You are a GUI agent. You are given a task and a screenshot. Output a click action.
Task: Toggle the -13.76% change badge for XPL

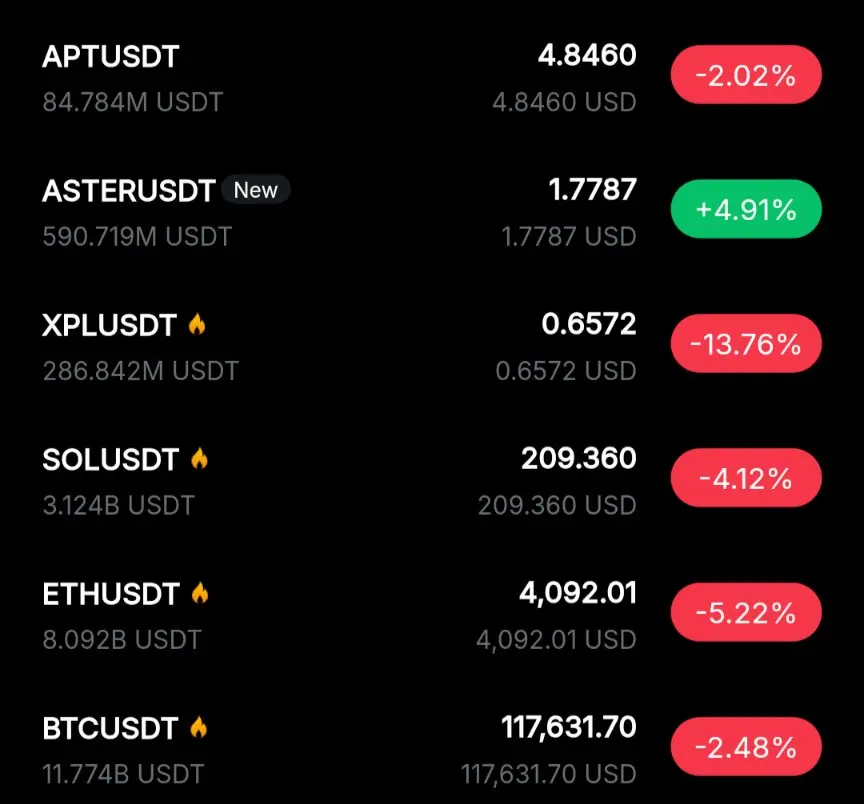746,344
